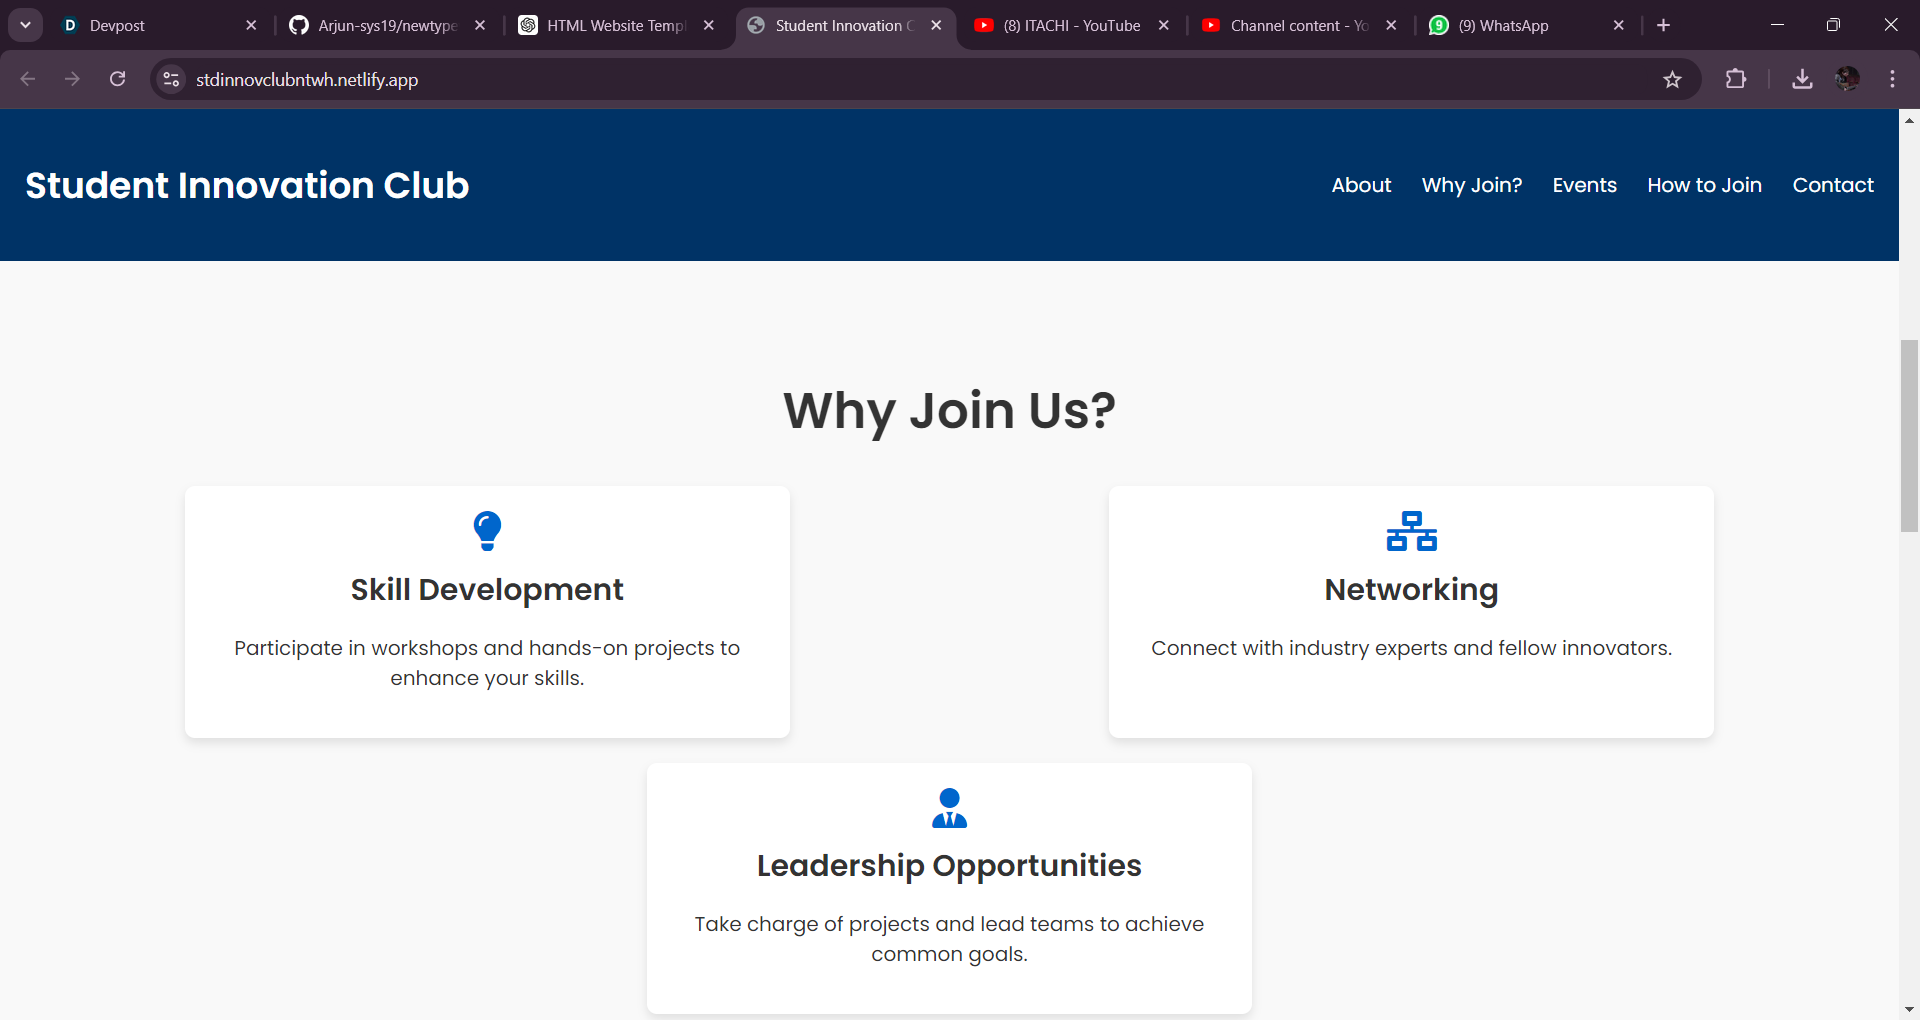Close the ITACHI YouTube tab

click(1164, 25)
